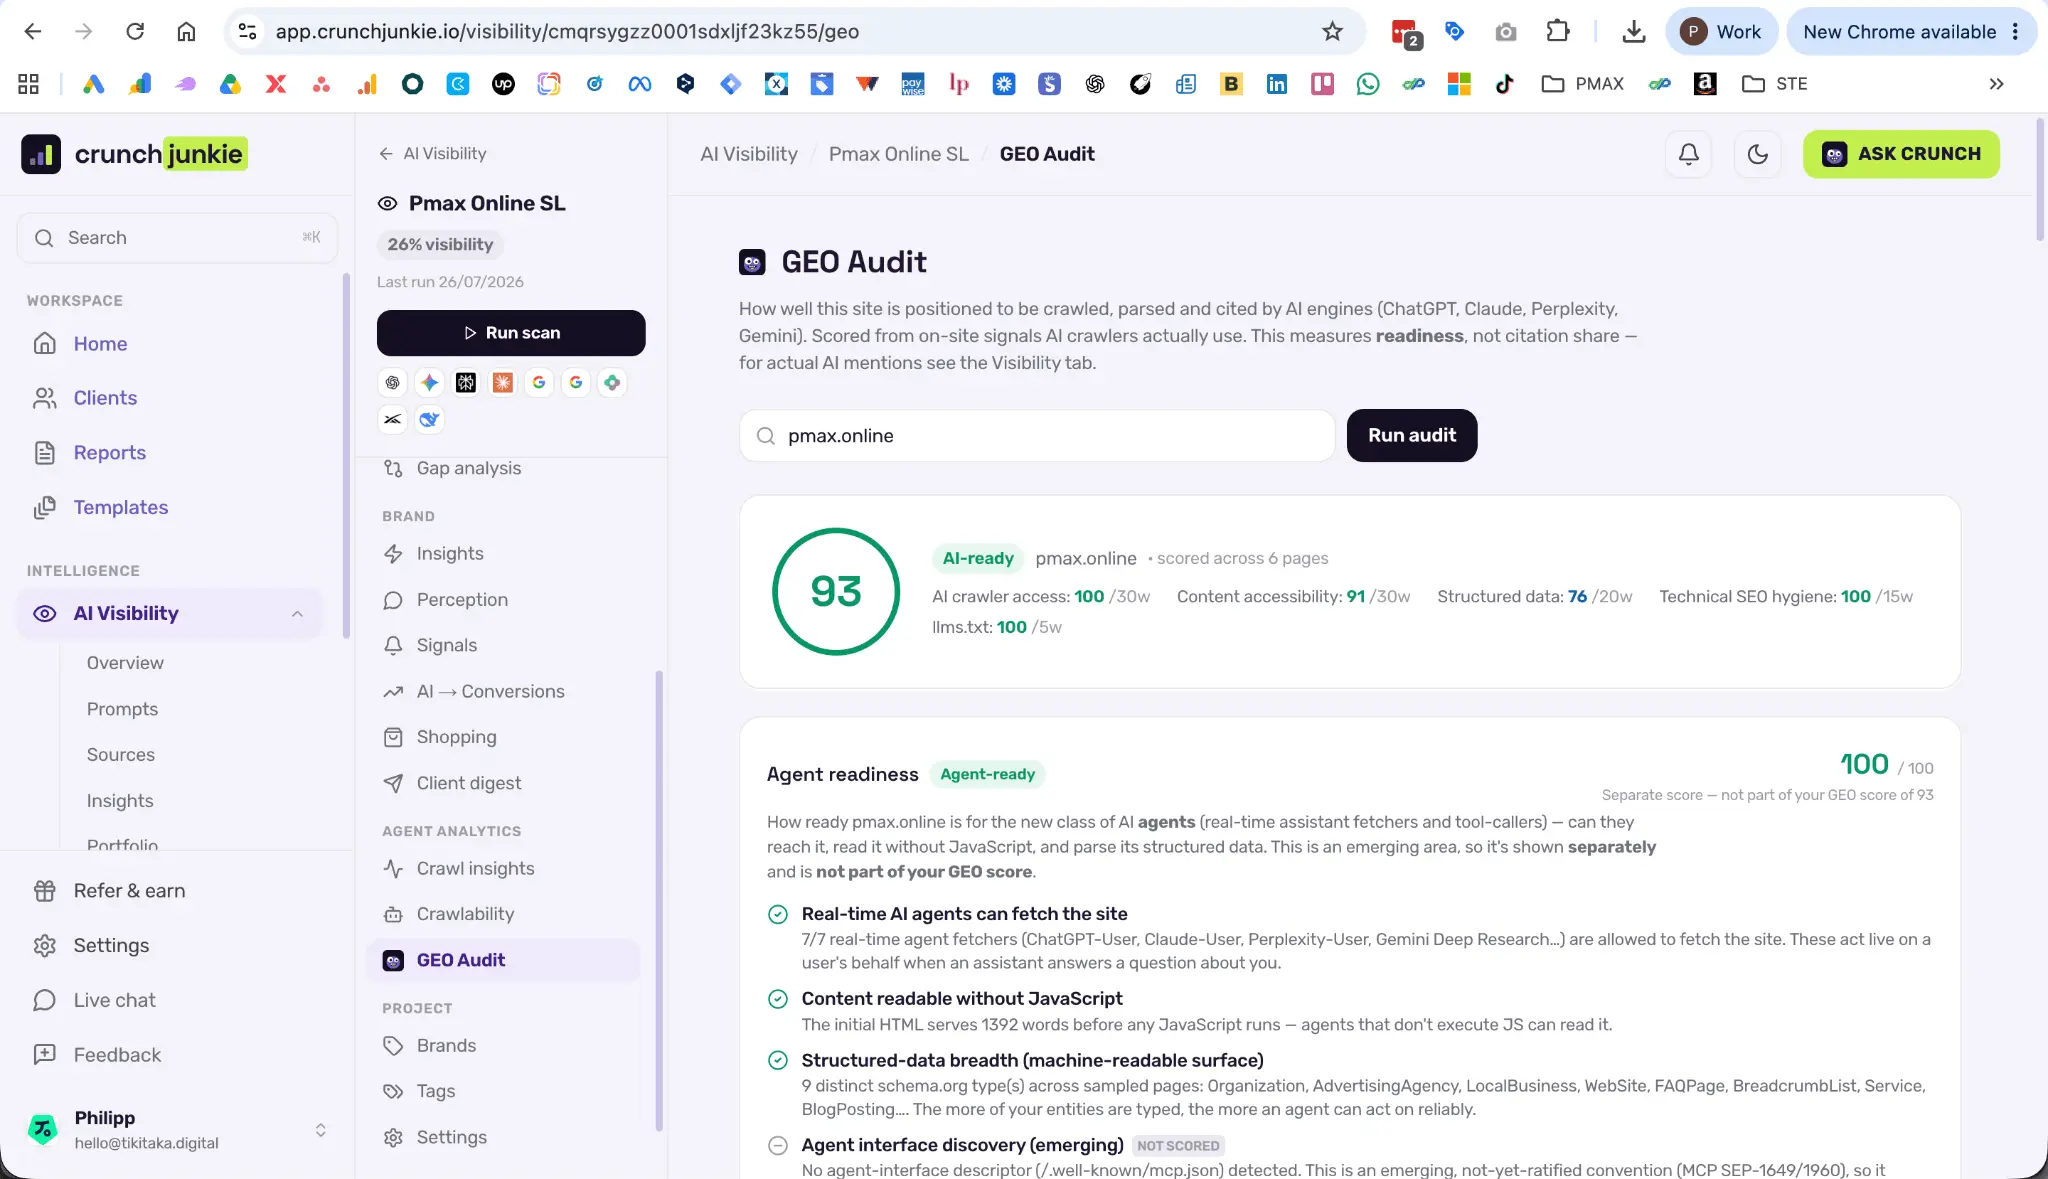Image resolution: width=2048 pixels, height=1179 pixels.
Task: Click Pmax Online SL breadcrumb
Action: click(898, 154)
